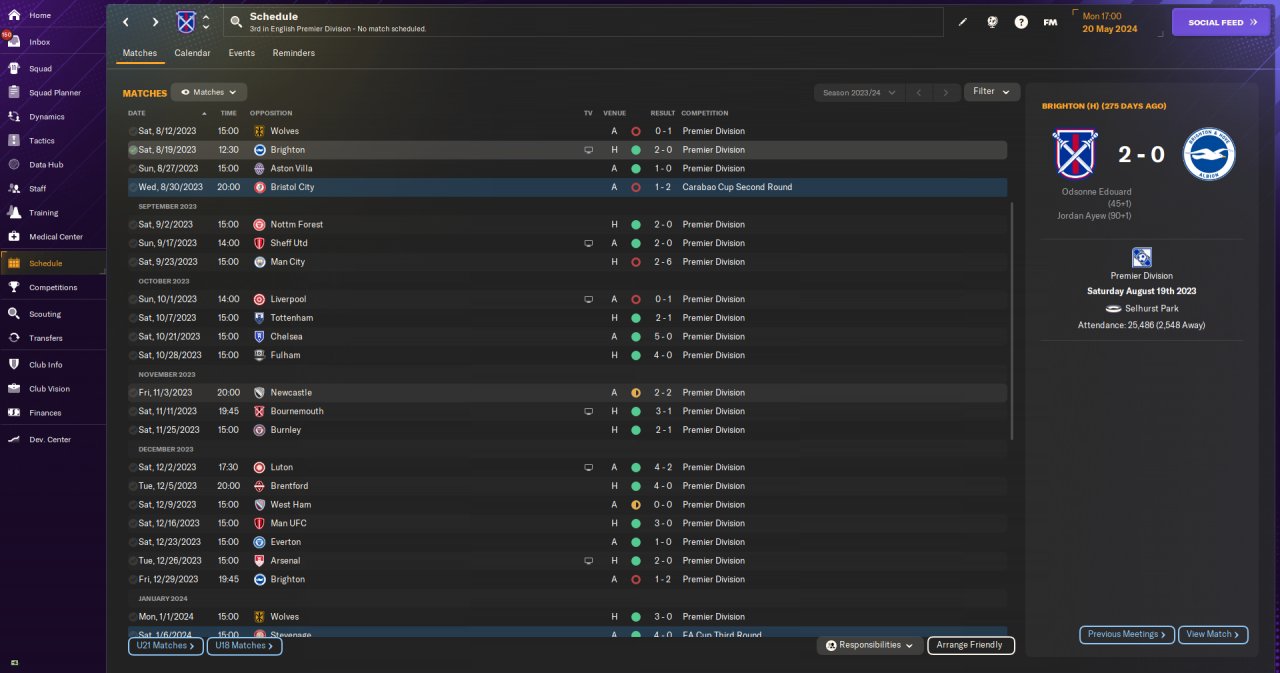
Task: Click the Social Feed button
Action: tap(1220, 22)
